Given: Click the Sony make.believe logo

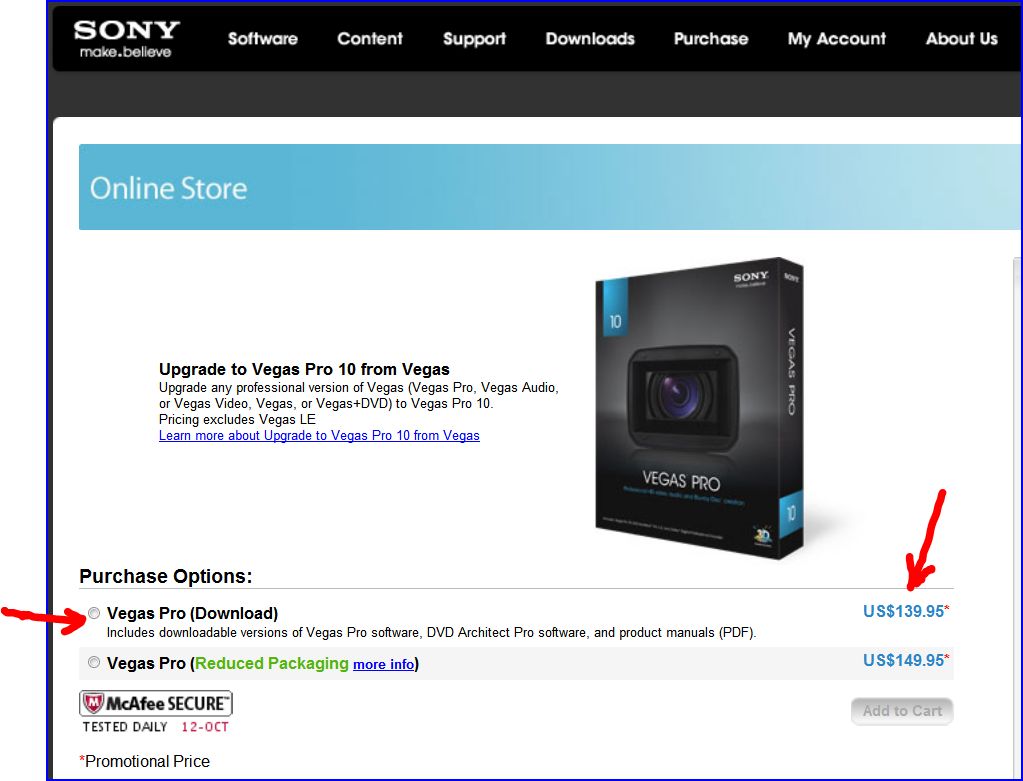Looking at the screenshot, I should click(126, 39).
